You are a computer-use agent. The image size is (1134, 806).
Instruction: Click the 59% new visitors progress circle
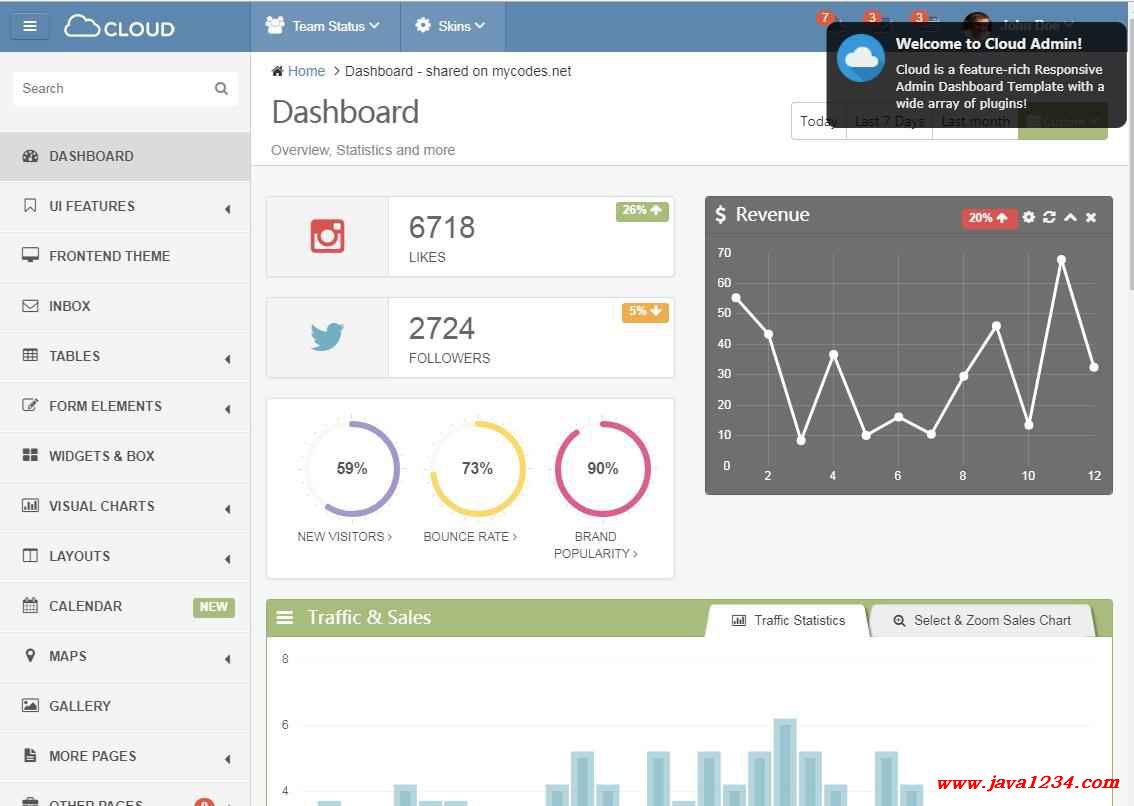(x=351, y=468)
